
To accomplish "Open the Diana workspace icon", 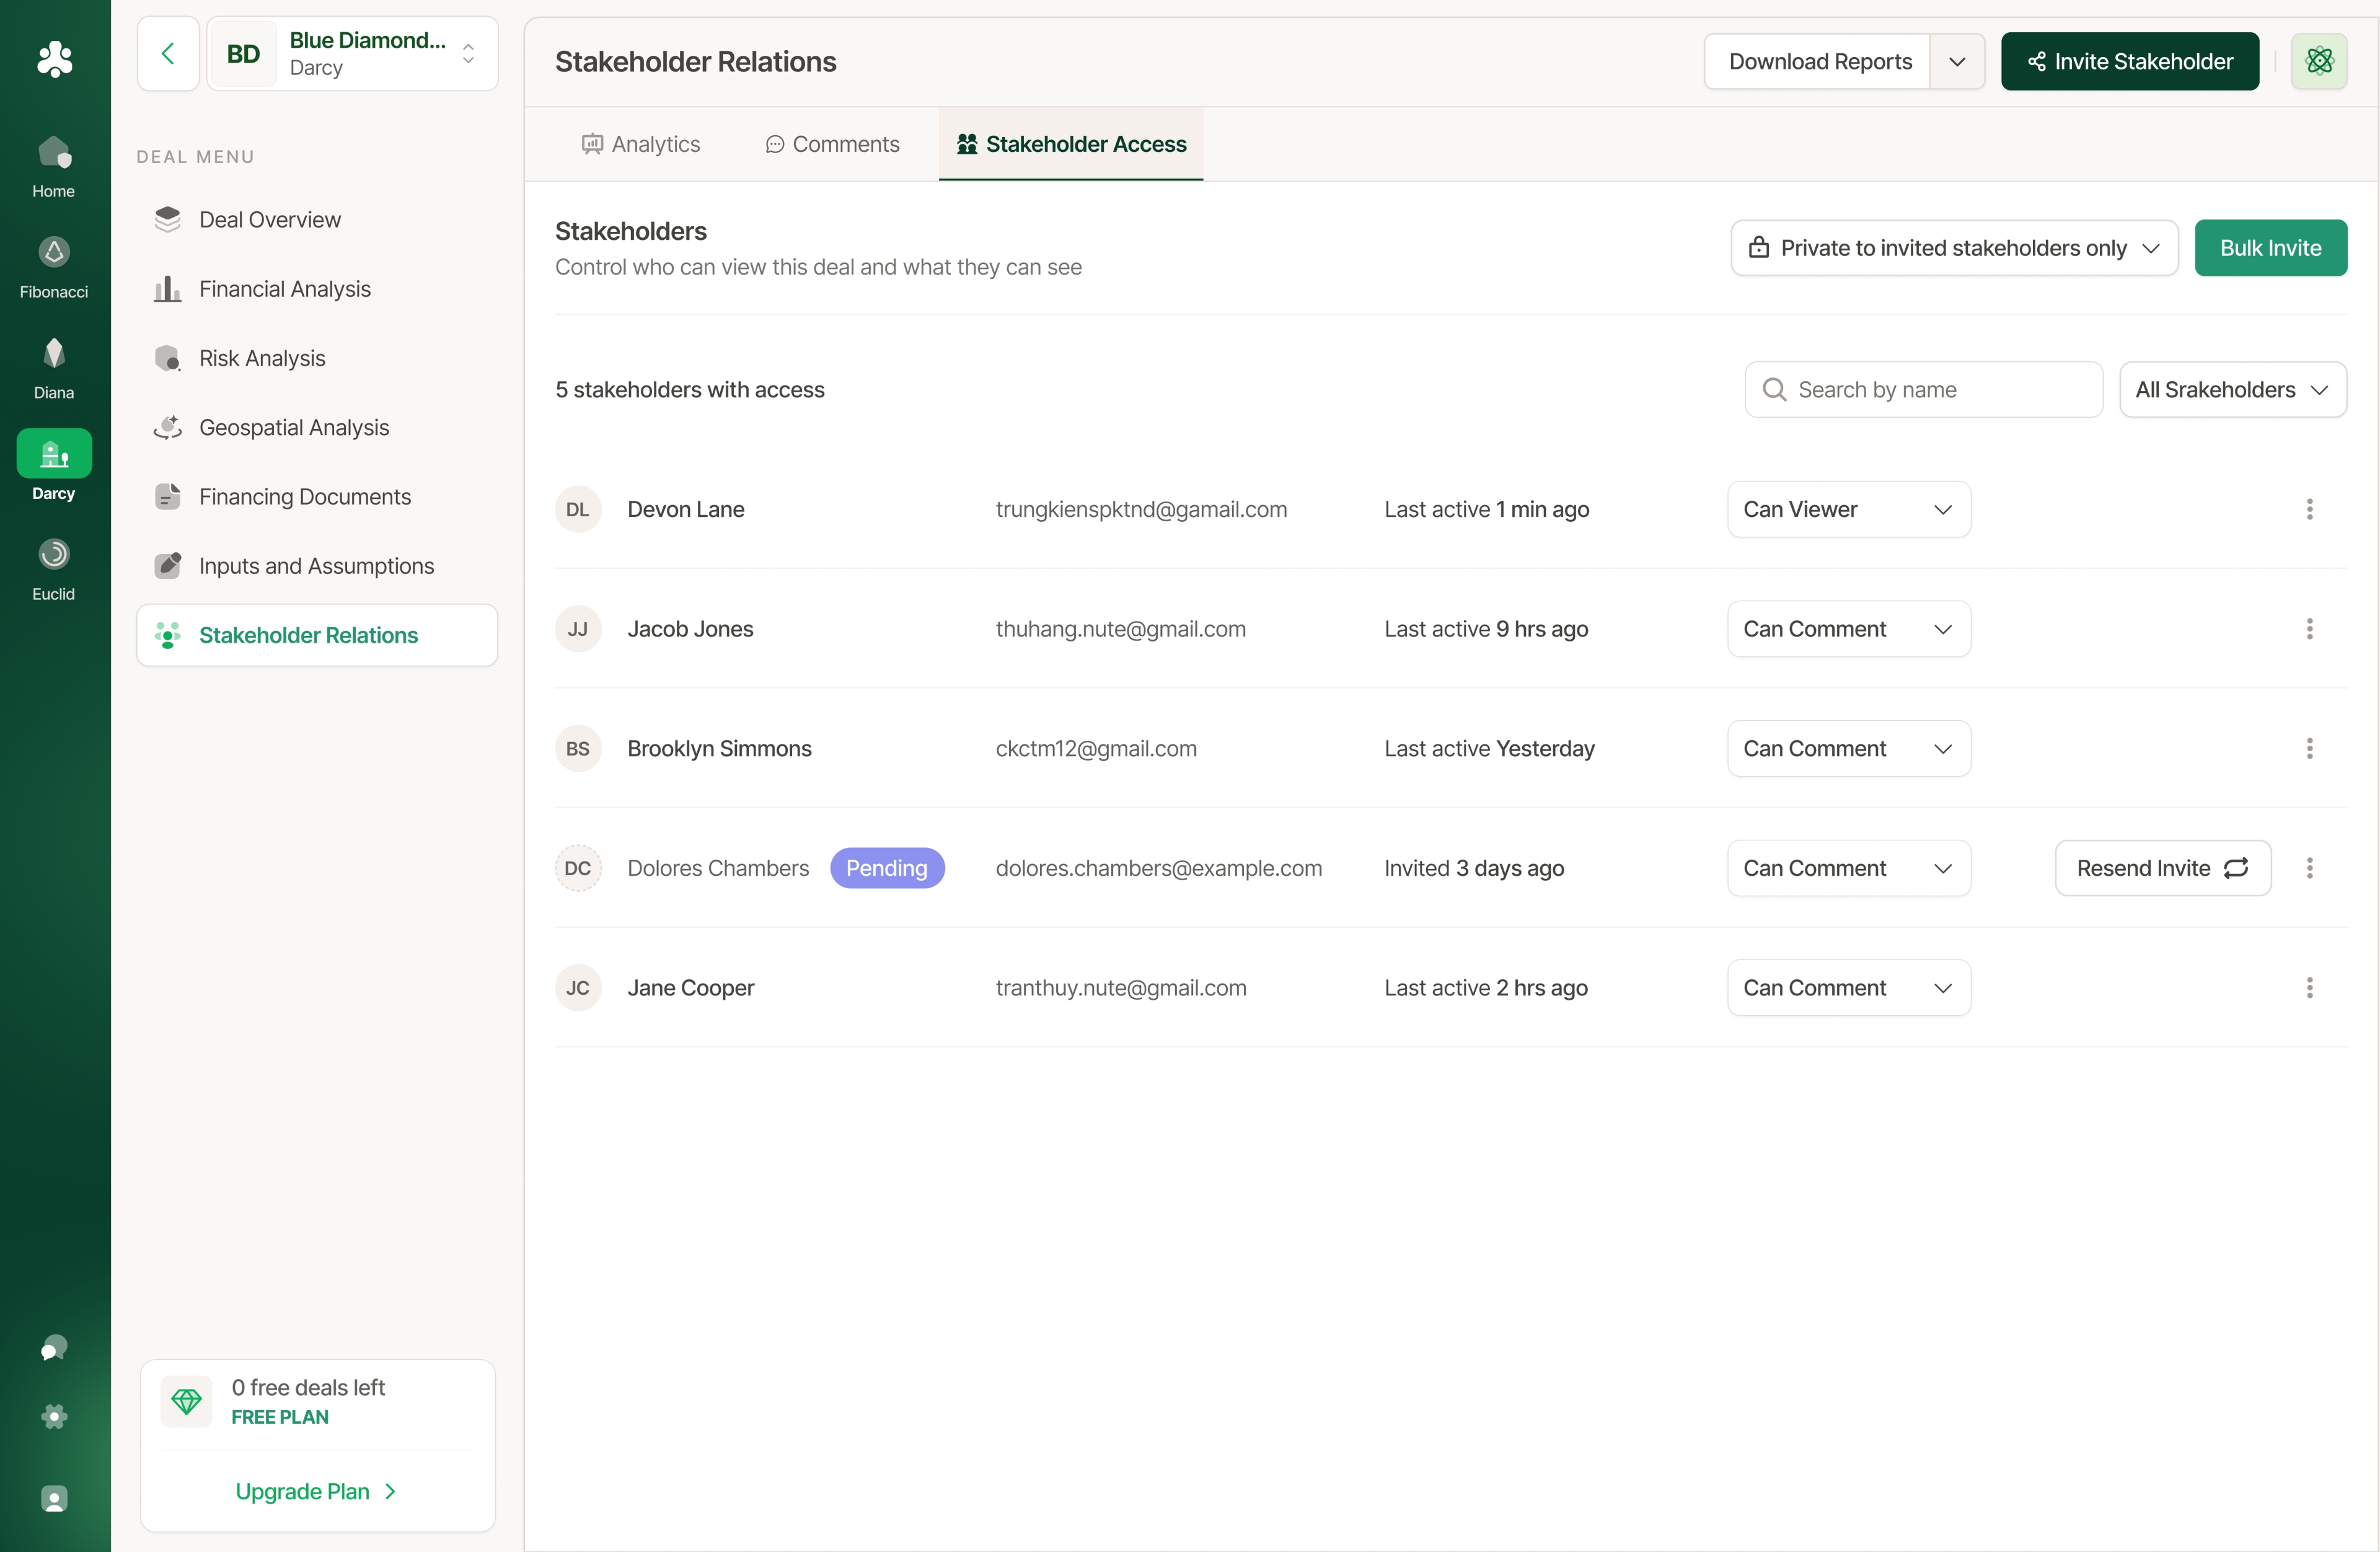I will point(54,354).
